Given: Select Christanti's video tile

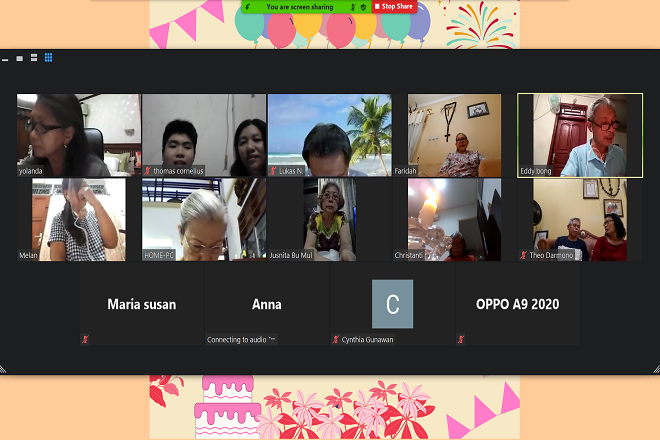Looking at the screenshot, I should [x=454, y=219].
